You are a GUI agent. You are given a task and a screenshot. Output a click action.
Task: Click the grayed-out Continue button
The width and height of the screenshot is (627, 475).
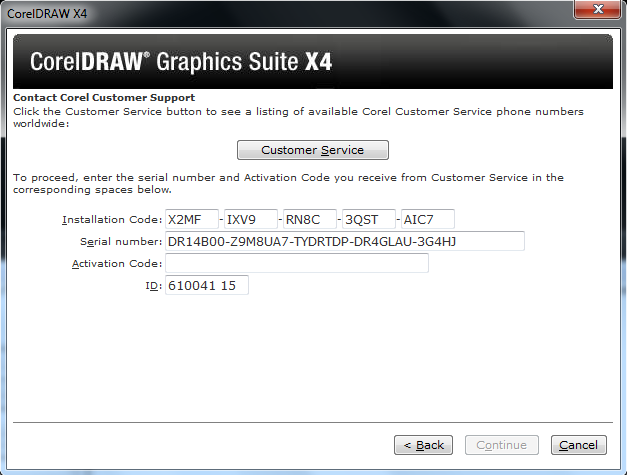click(x=502, y=445)
